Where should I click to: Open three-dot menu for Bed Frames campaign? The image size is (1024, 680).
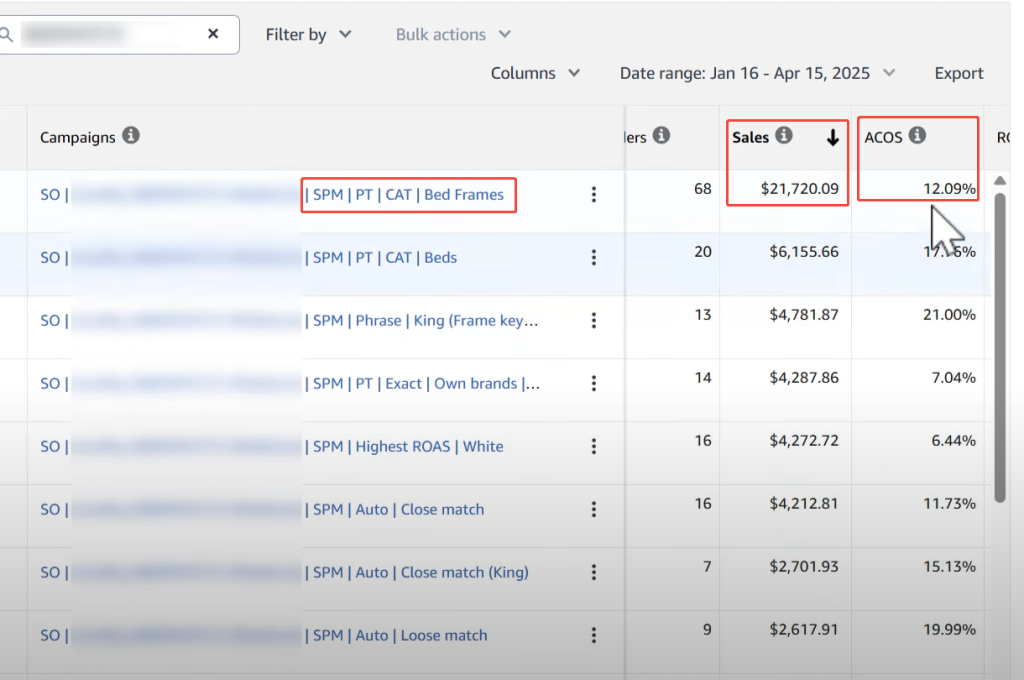coord(594,195)
